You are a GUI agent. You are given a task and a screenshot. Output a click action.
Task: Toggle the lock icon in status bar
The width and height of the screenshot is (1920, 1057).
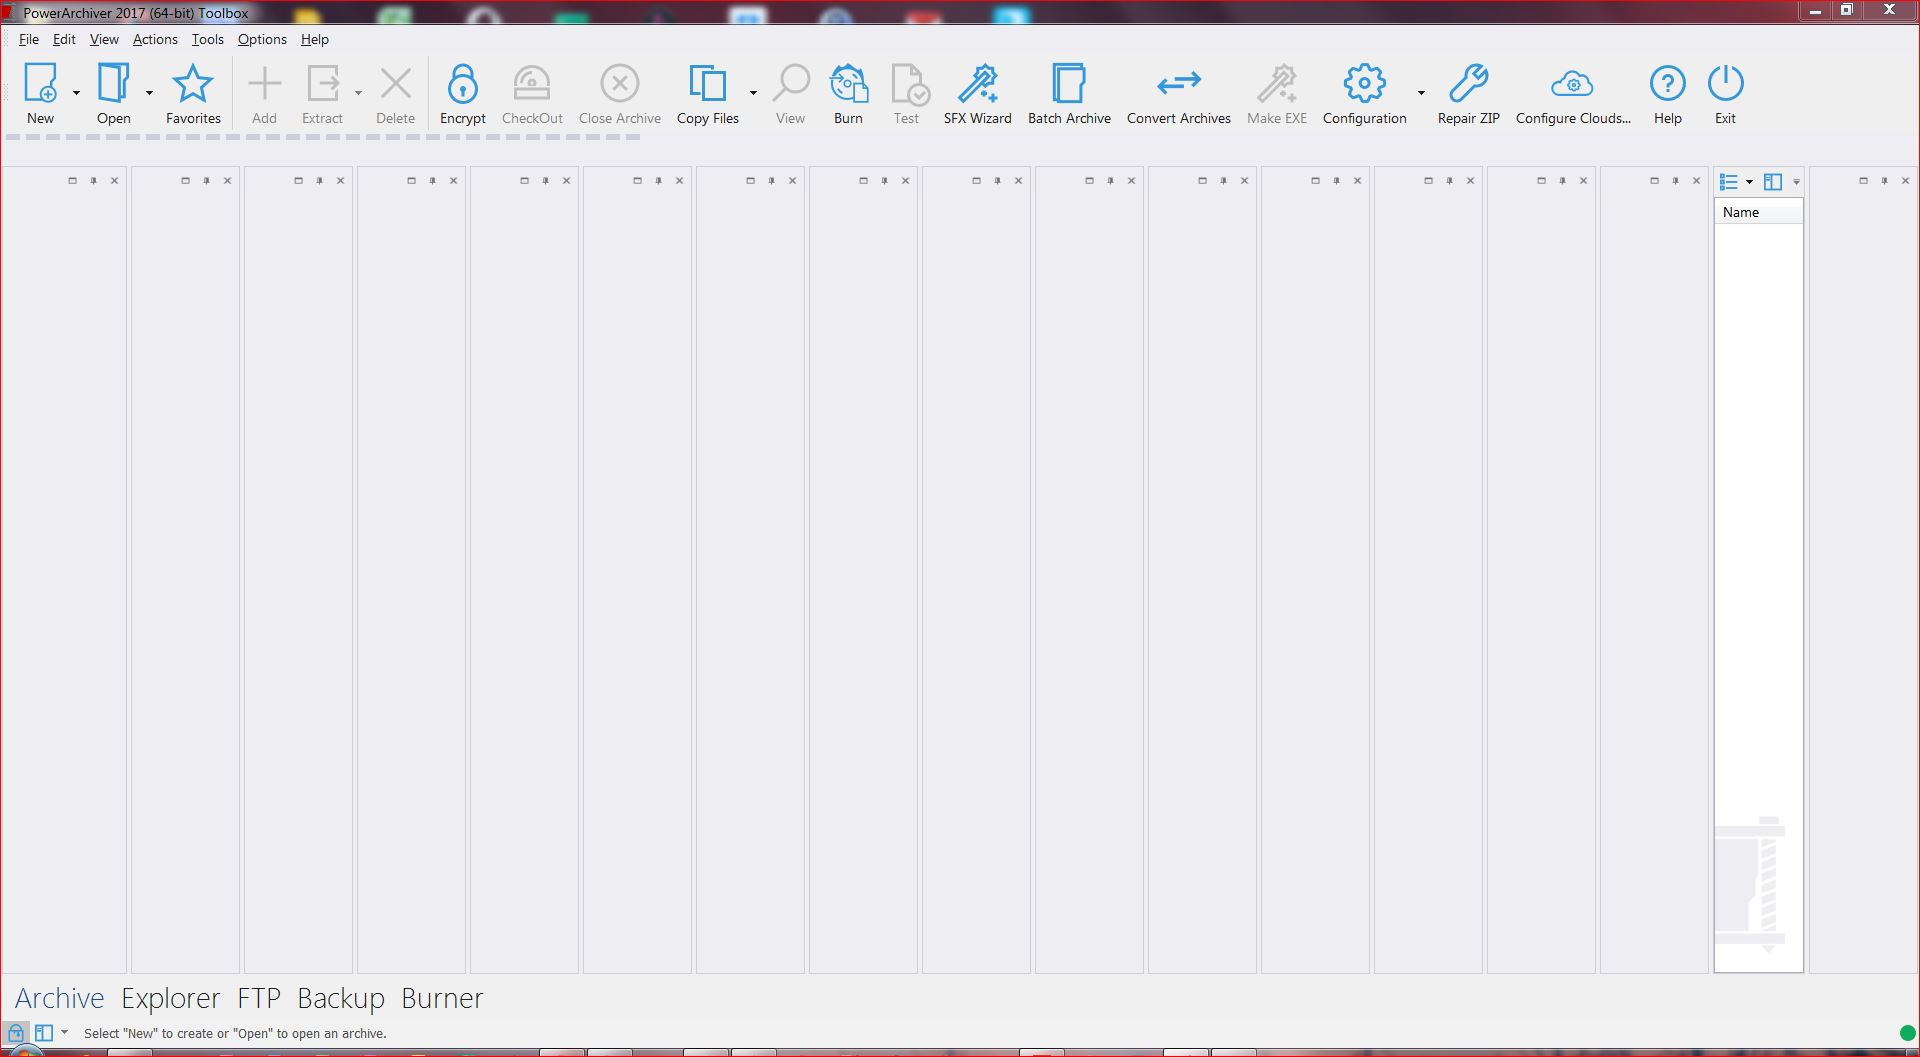coord(16,1033)
